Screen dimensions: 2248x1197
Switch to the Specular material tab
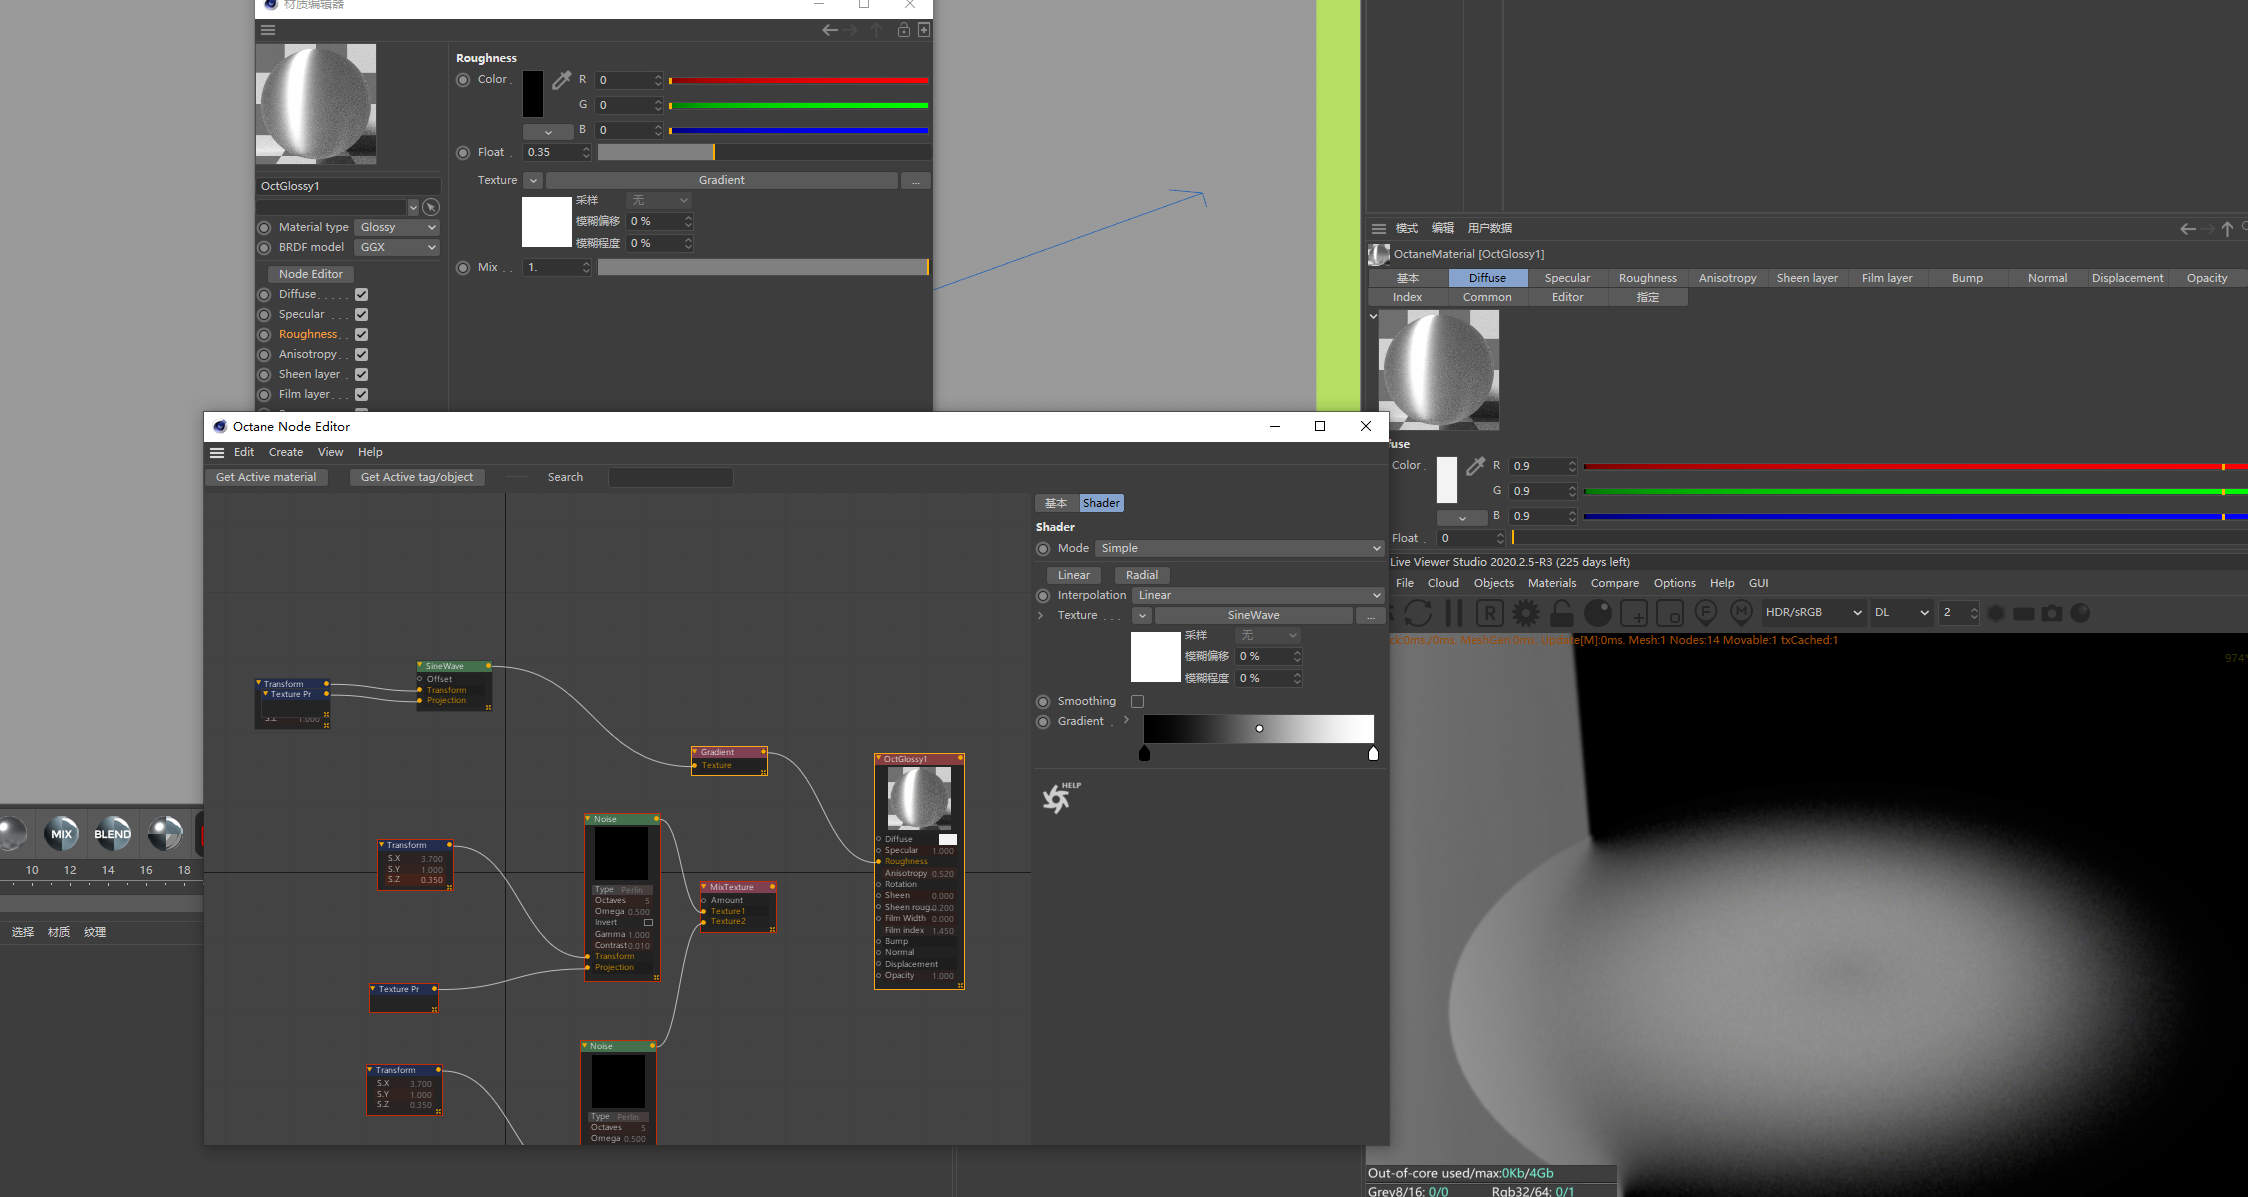[1567, 278]
